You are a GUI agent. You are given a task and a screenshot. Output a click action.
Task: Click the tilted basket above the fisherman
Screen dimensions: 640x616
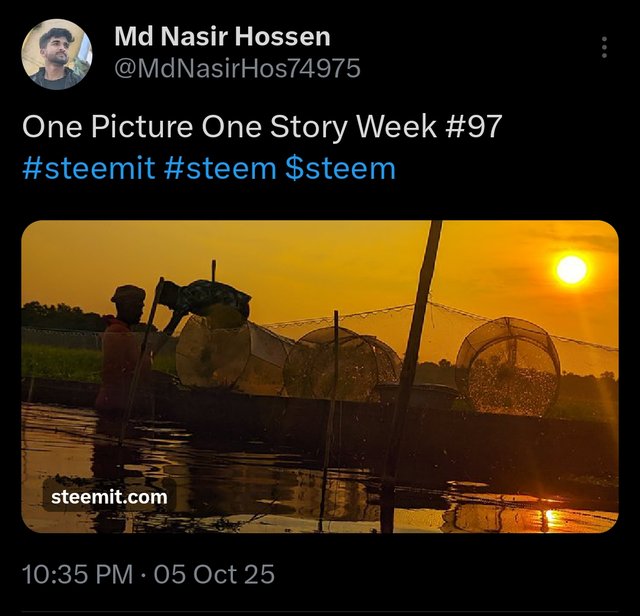point(205,298)
